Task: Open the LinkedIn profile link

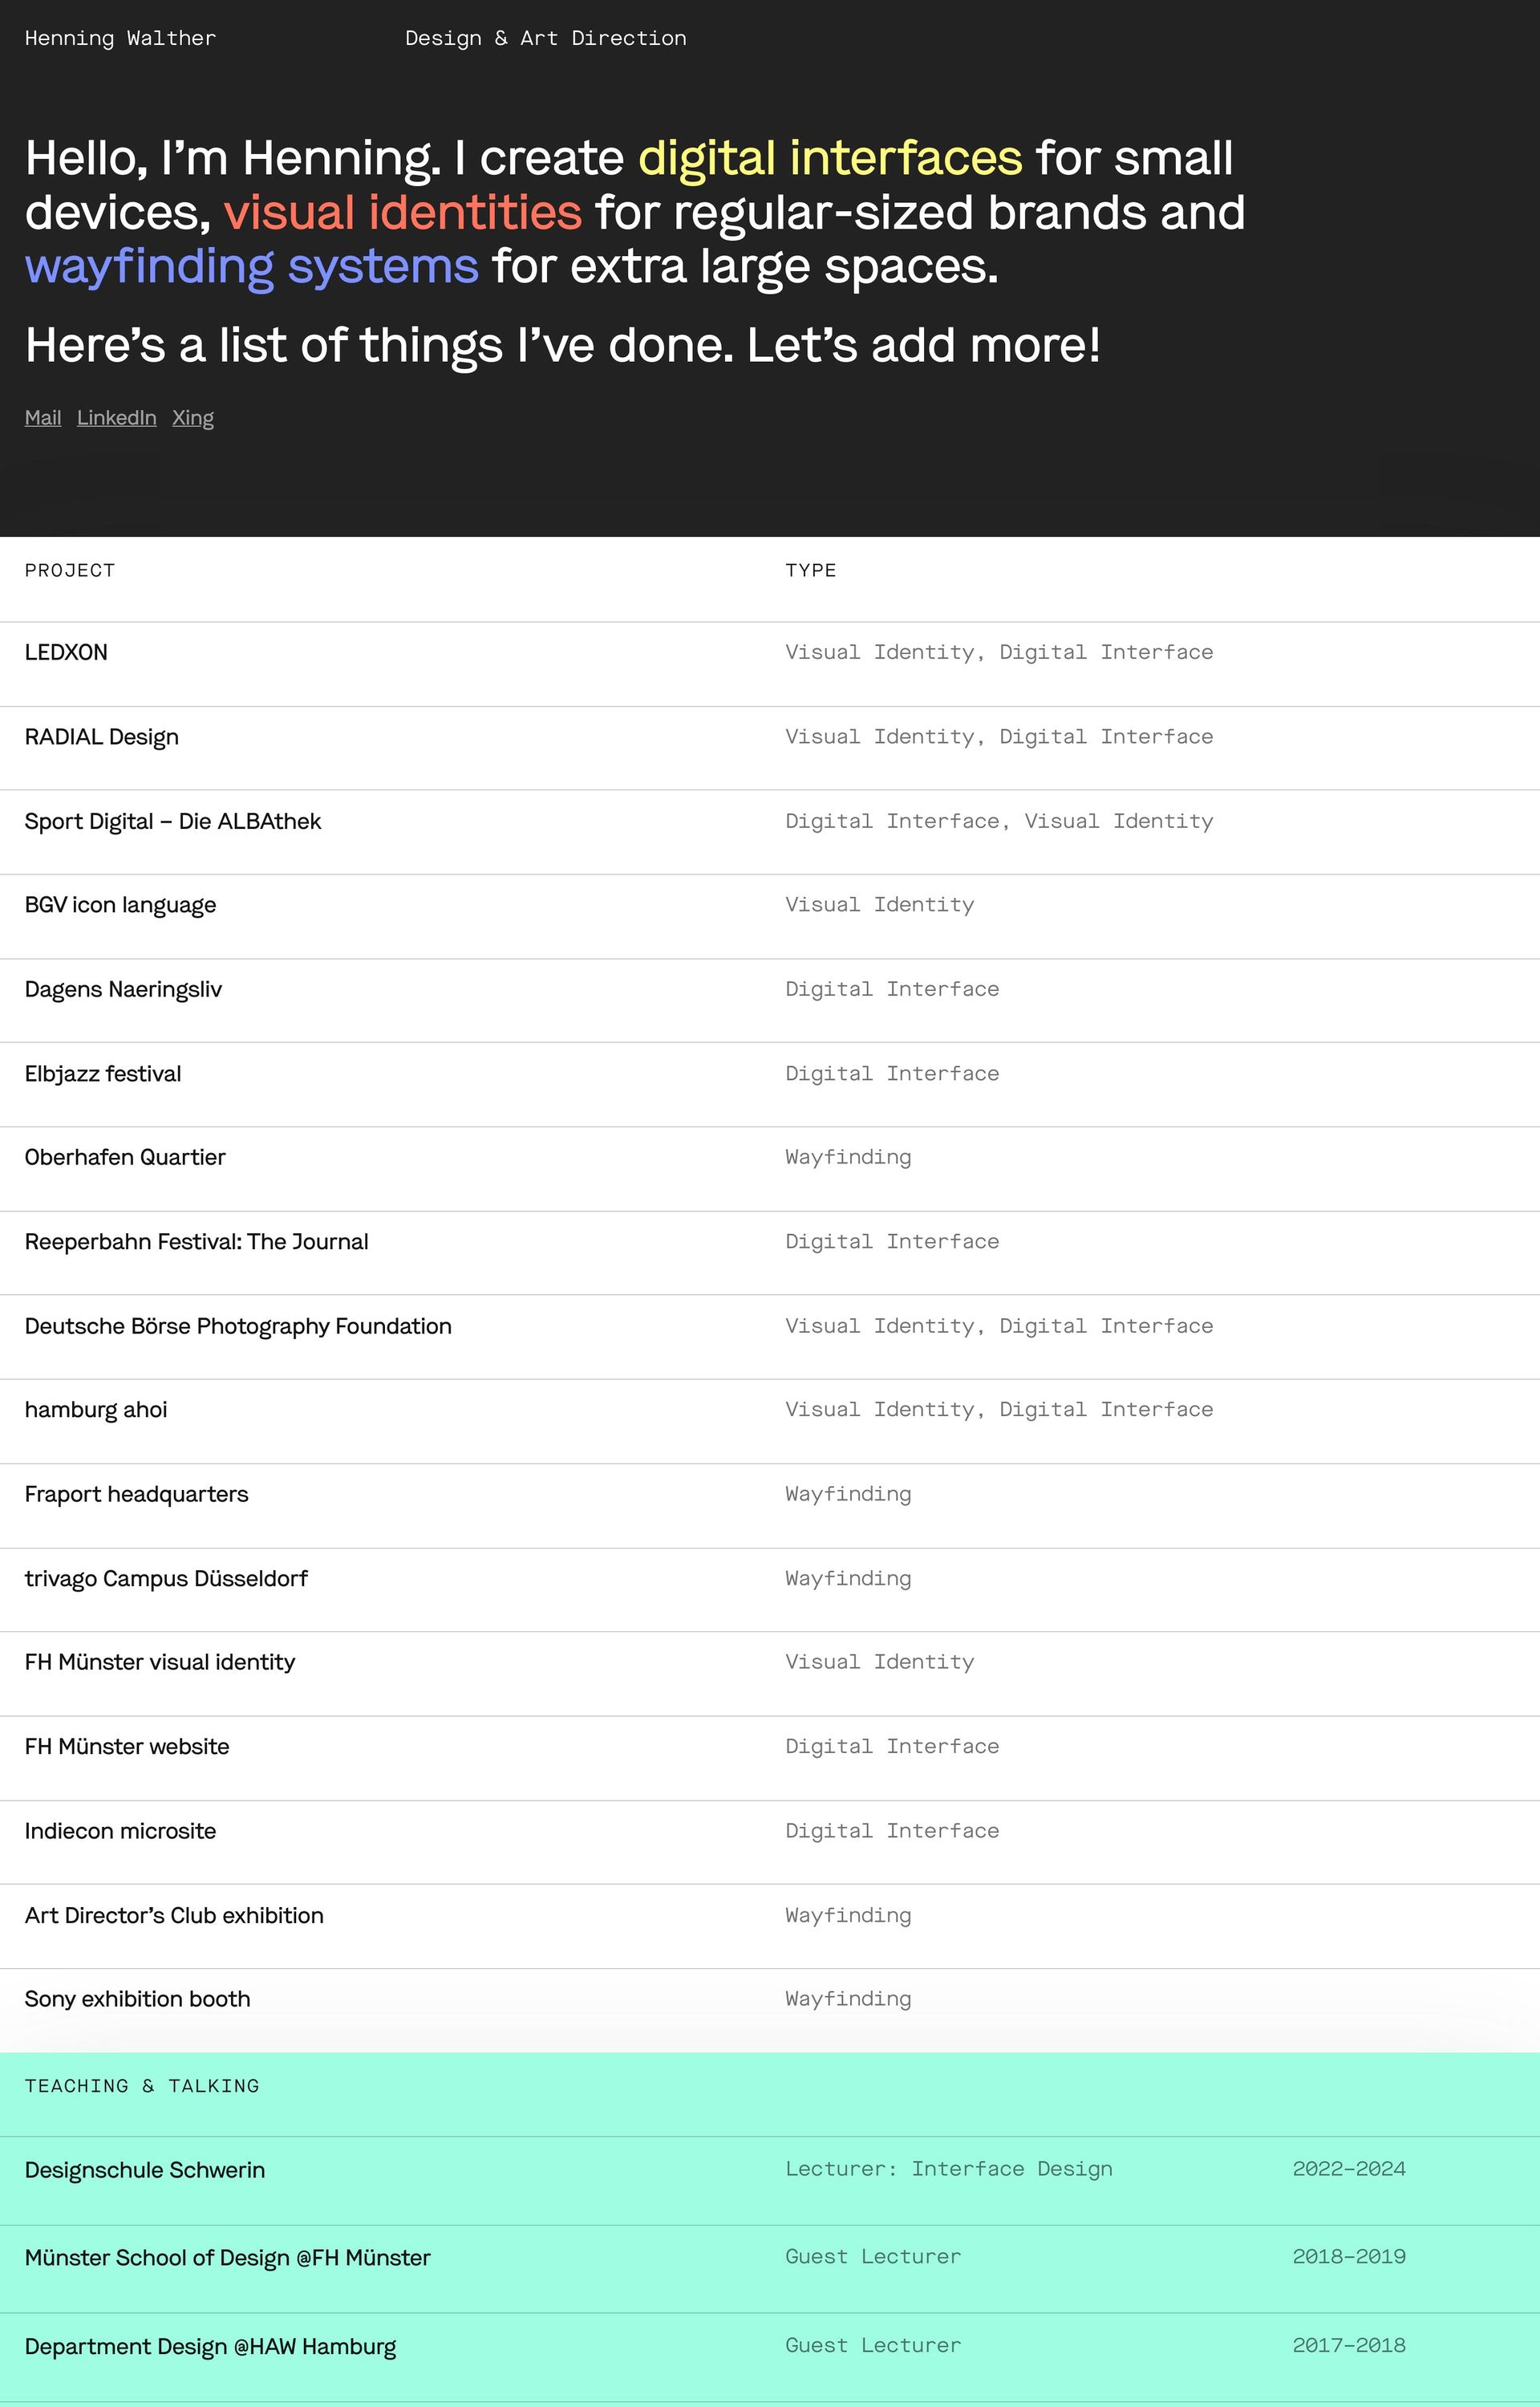Action: pos(116,418)
